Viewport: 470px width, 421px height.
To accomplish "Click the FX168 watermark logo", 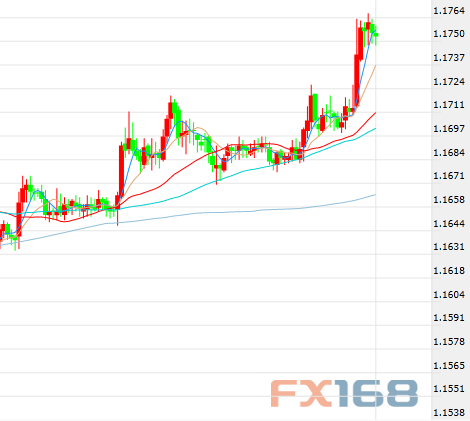I will (x=344, y=393).
